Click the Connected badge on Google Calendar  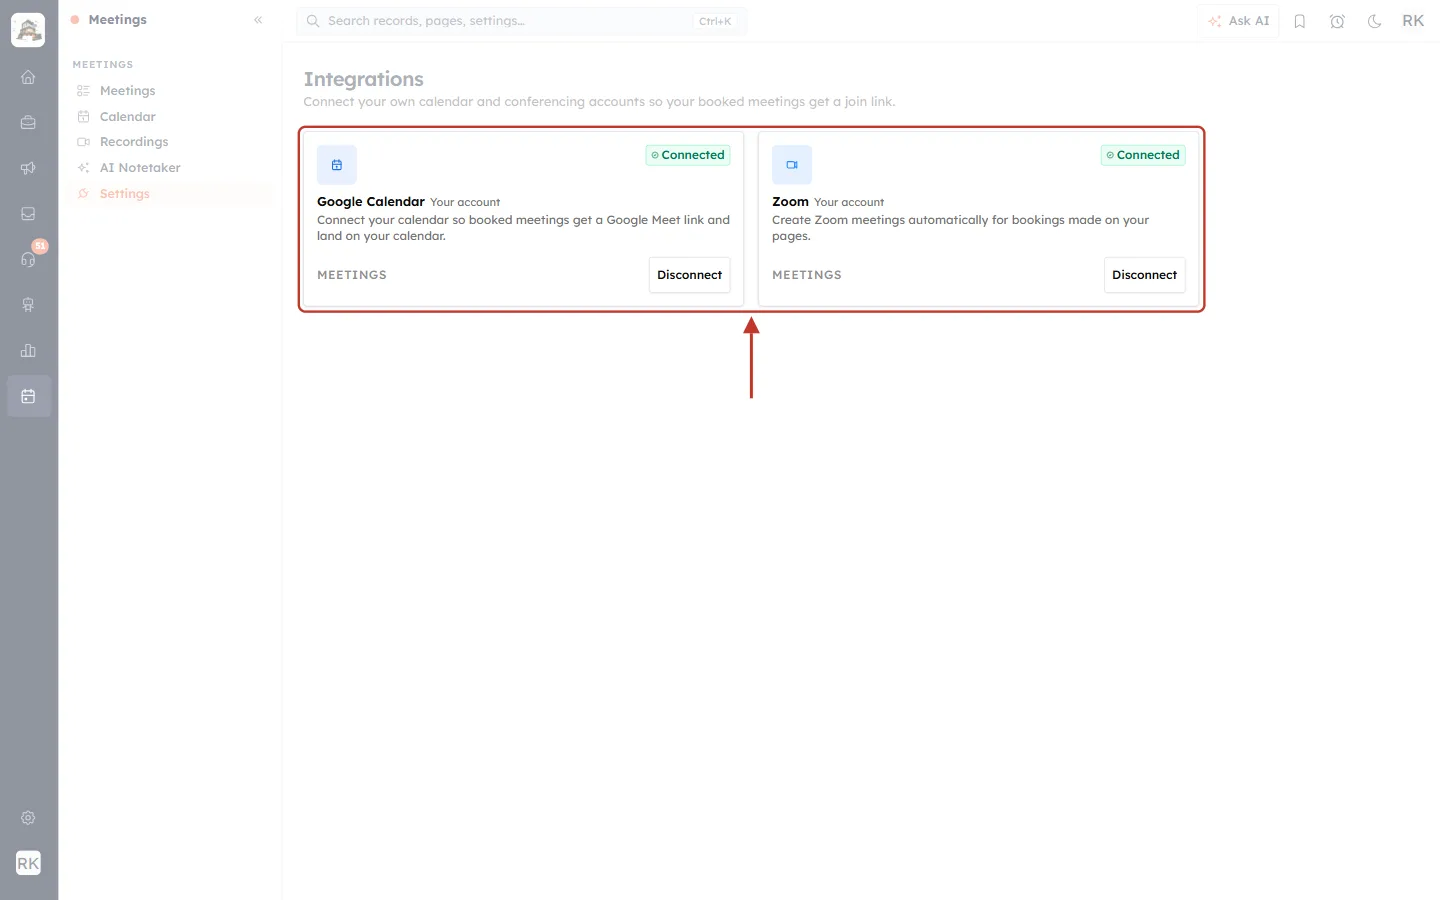[x=688, y=155]
